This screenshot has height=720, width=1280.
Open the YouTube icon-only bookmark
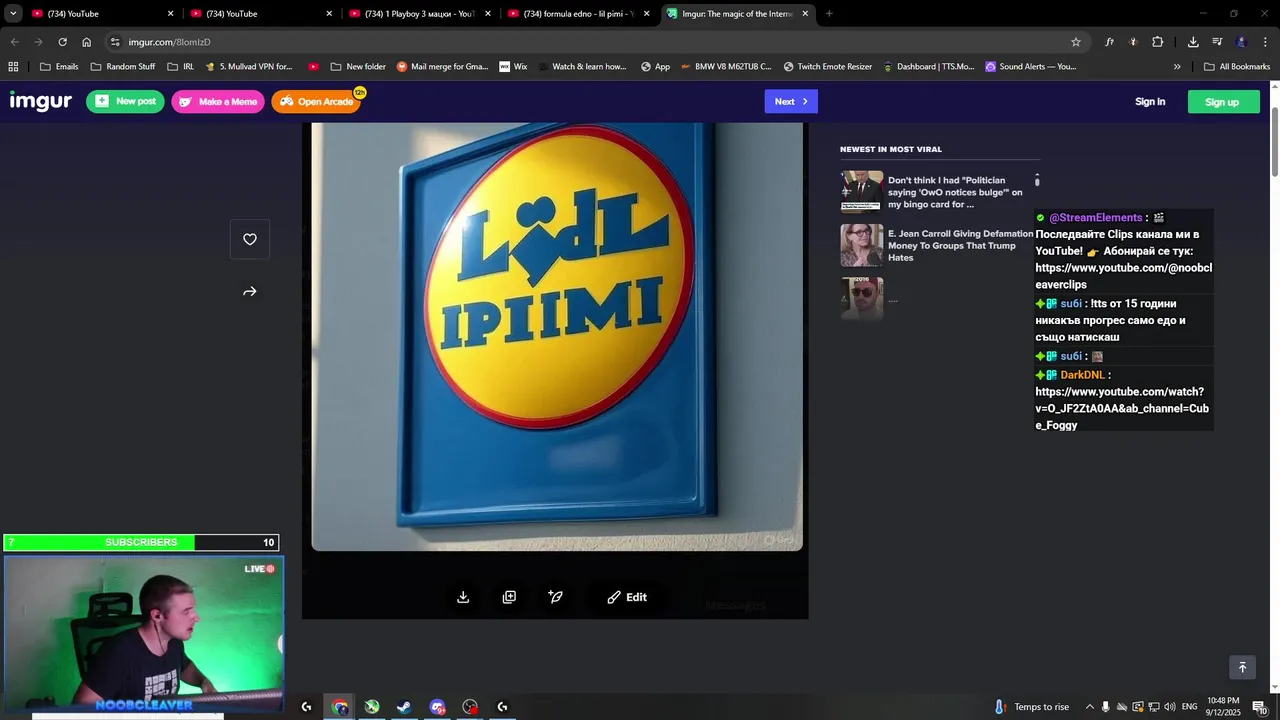[x=314, y=67]
